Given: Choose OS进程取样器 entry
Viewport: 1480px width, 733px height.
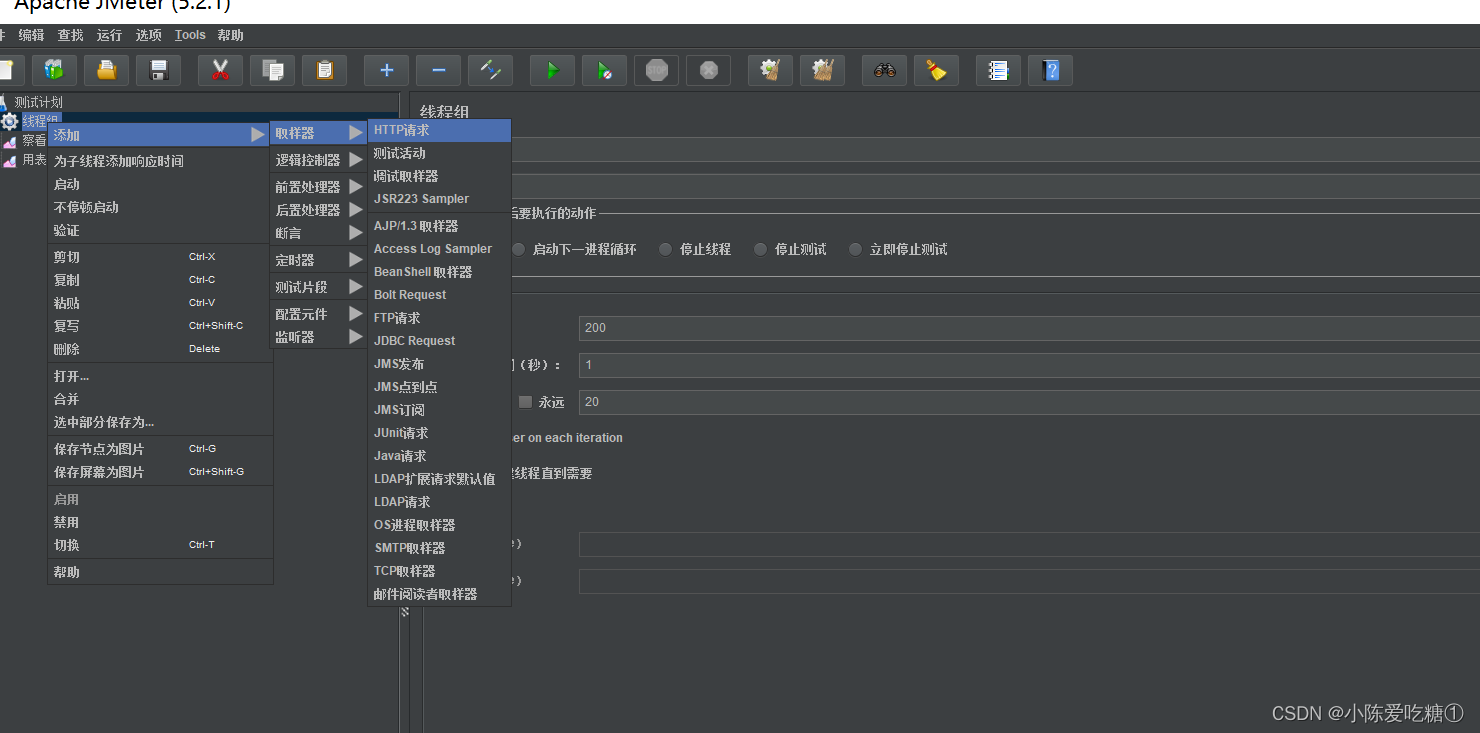Looking at the screenshot, I should 440,525.
